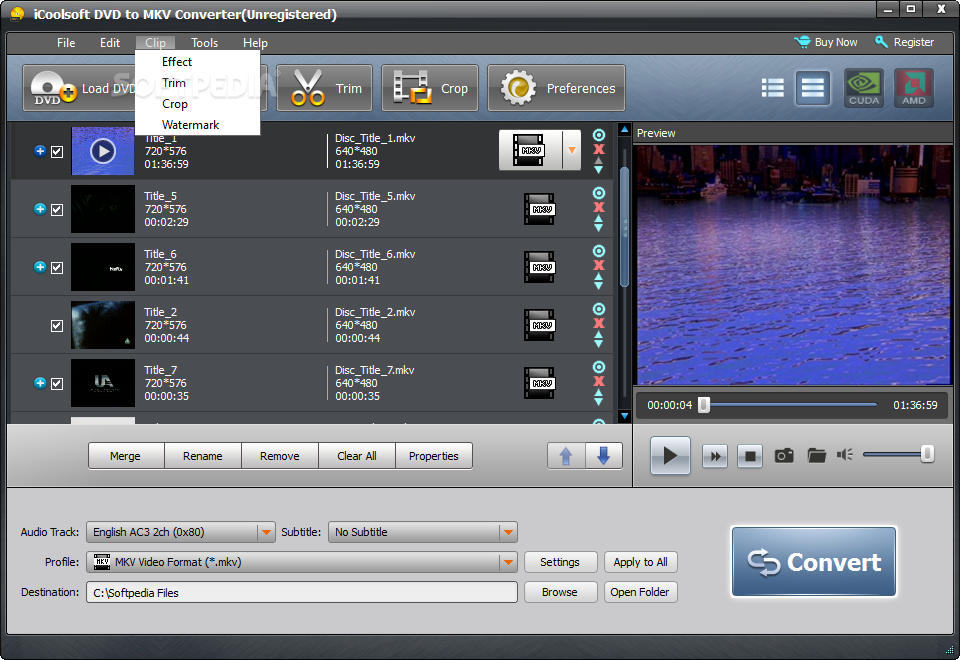This screenshot has height=660, width=960.
Task: Open Properties of selected title
Action: (433, 456)
